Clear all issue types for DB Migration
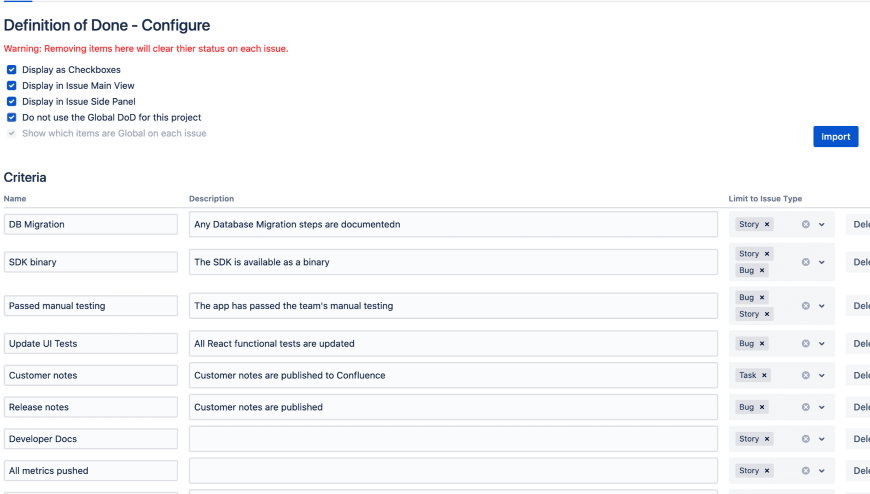This screenshot has height=494, width=870. click(805, 225)
